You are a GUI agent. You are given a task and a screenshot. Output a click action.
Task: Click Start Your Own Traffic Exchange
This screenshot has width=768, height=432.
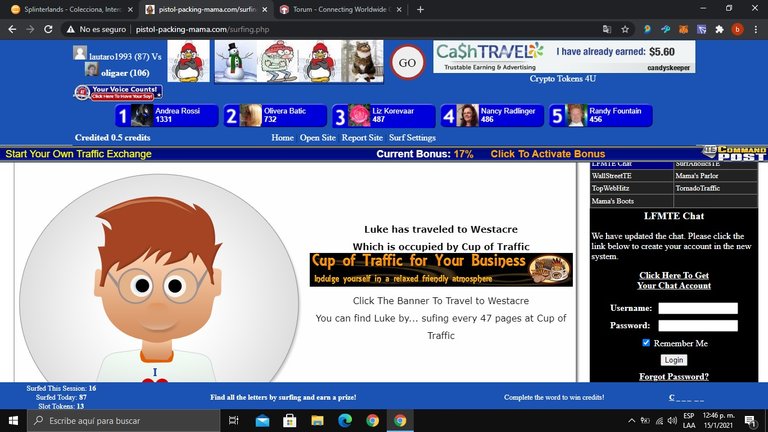coord(78,154)
